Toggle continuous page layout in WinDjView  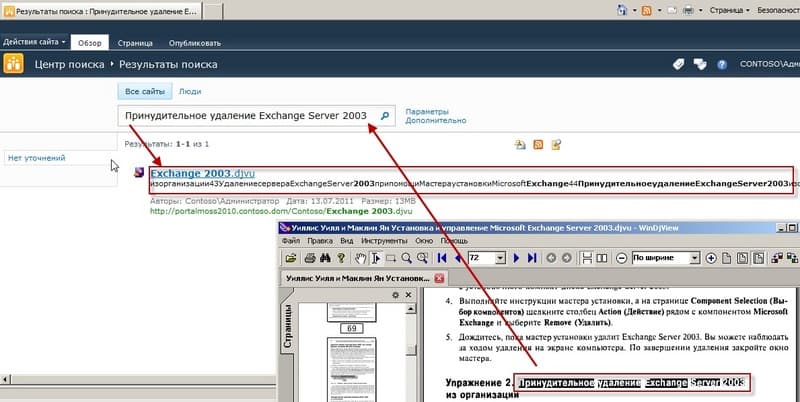[587, 258]
